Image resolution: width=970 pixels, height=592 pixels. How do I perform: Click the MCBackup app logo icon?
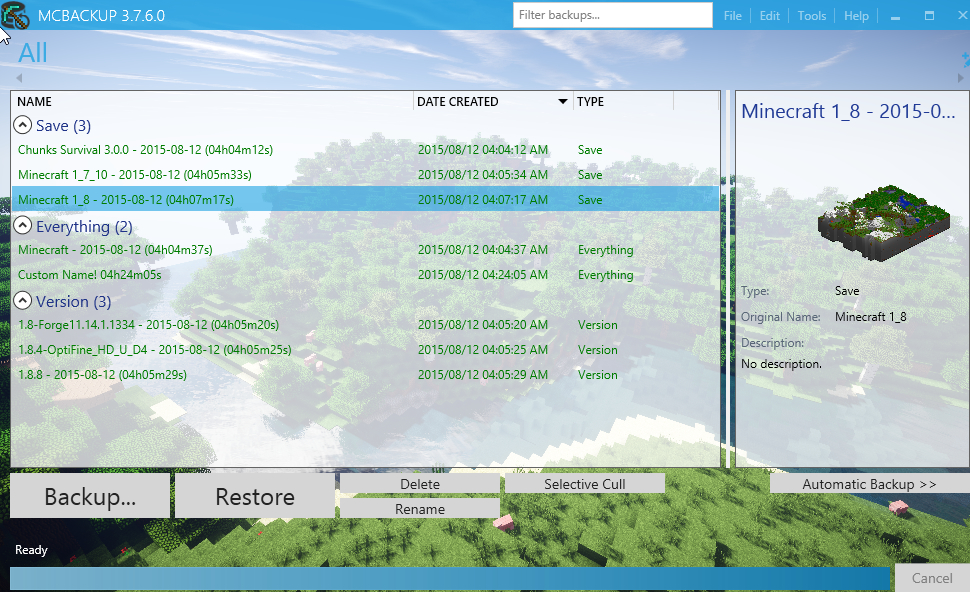point(15,15)
